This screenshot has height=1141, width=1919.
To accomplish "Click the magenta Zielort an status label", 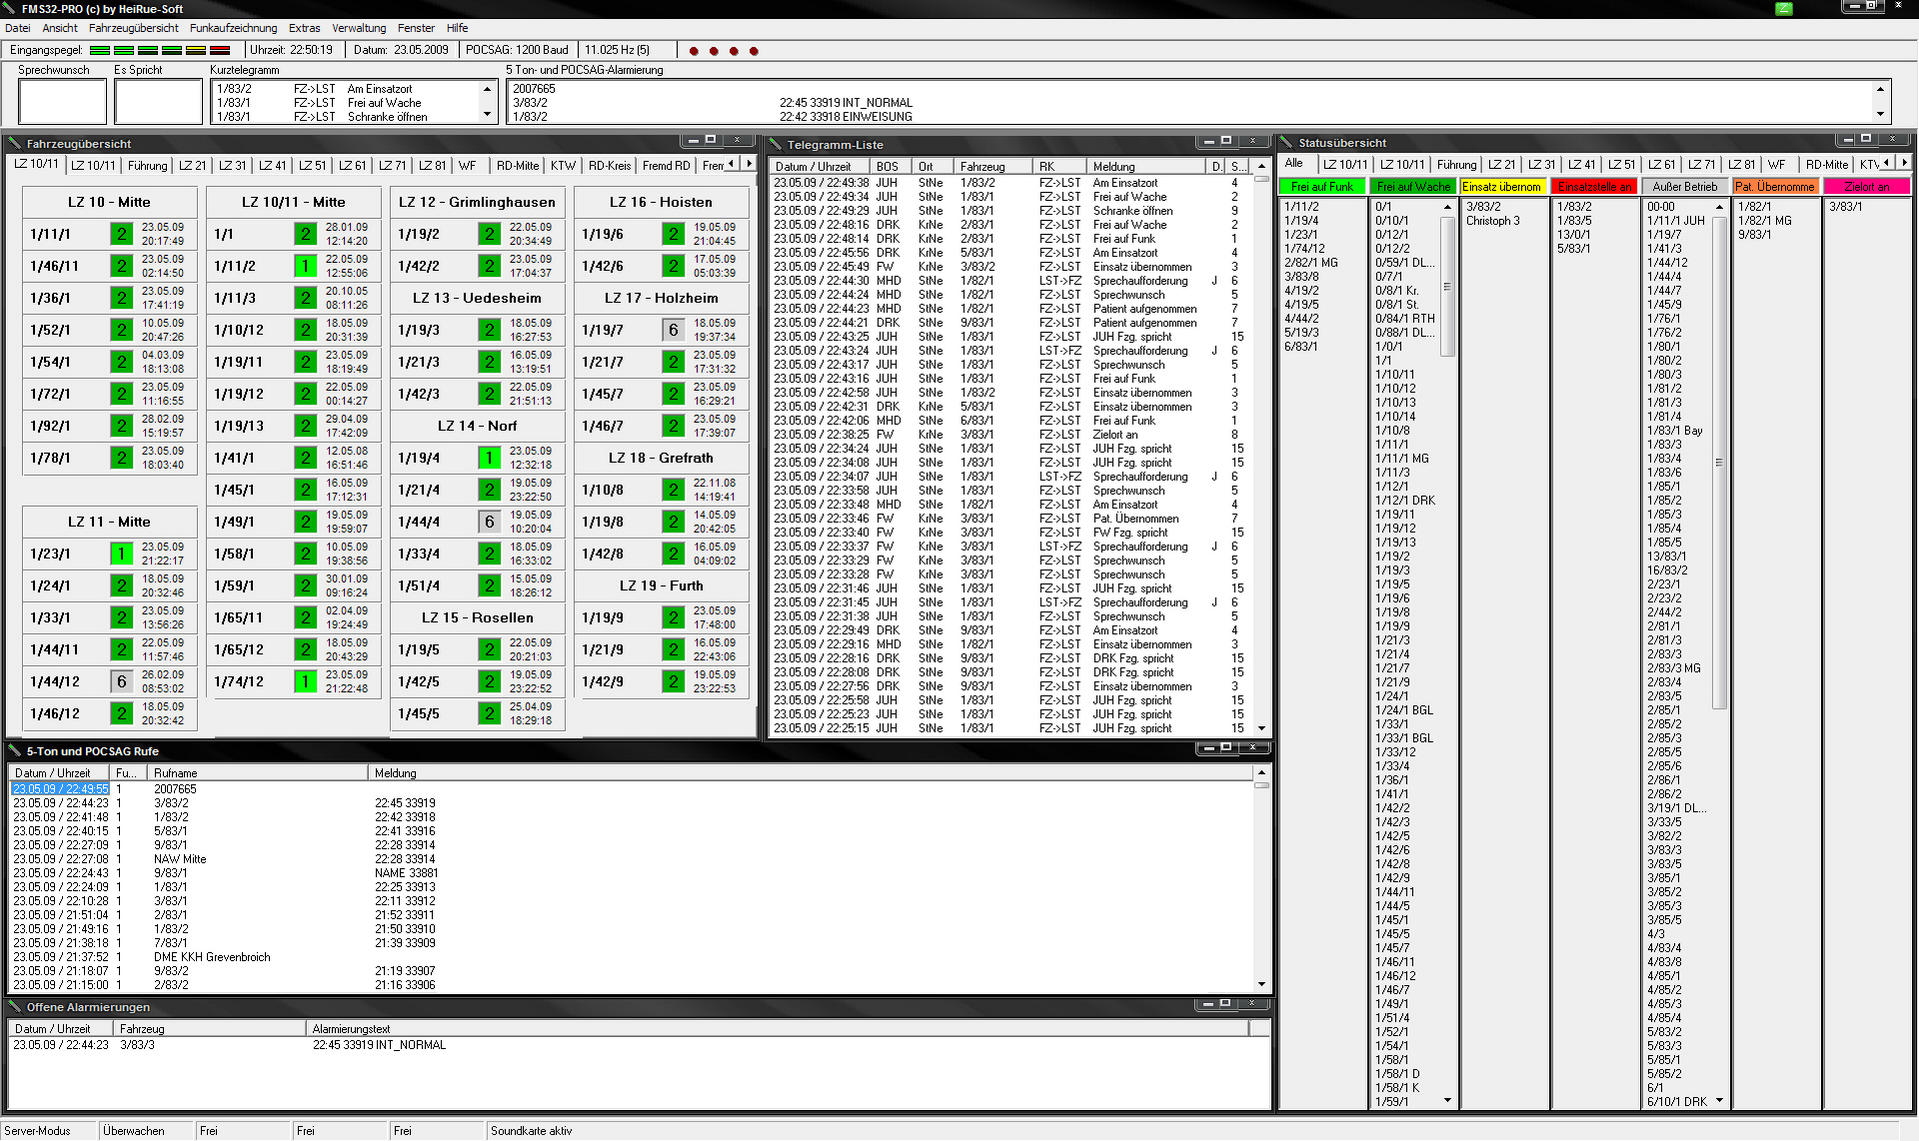I will tap(1866, 187).
